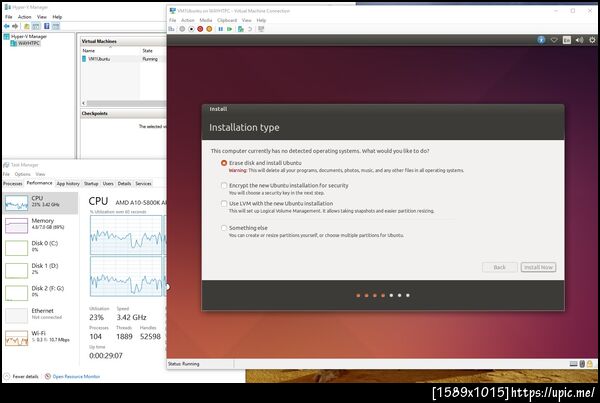Select VM1Ubuntu row in Virtual Machines list
This screenshot has height=403, width=600.
point(123,59)
